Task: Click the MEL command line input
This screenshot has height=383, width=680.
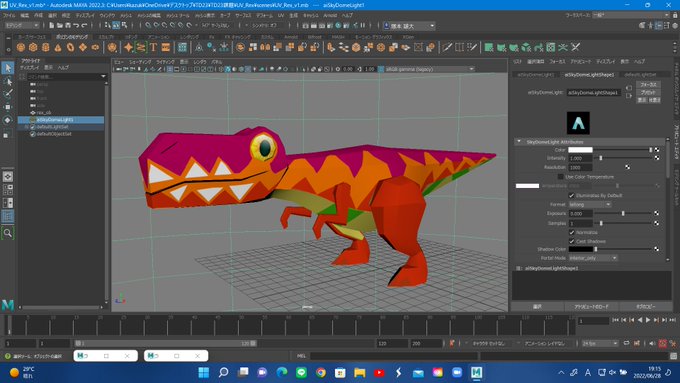Action: pyautogui.click(x=394, y=356)
